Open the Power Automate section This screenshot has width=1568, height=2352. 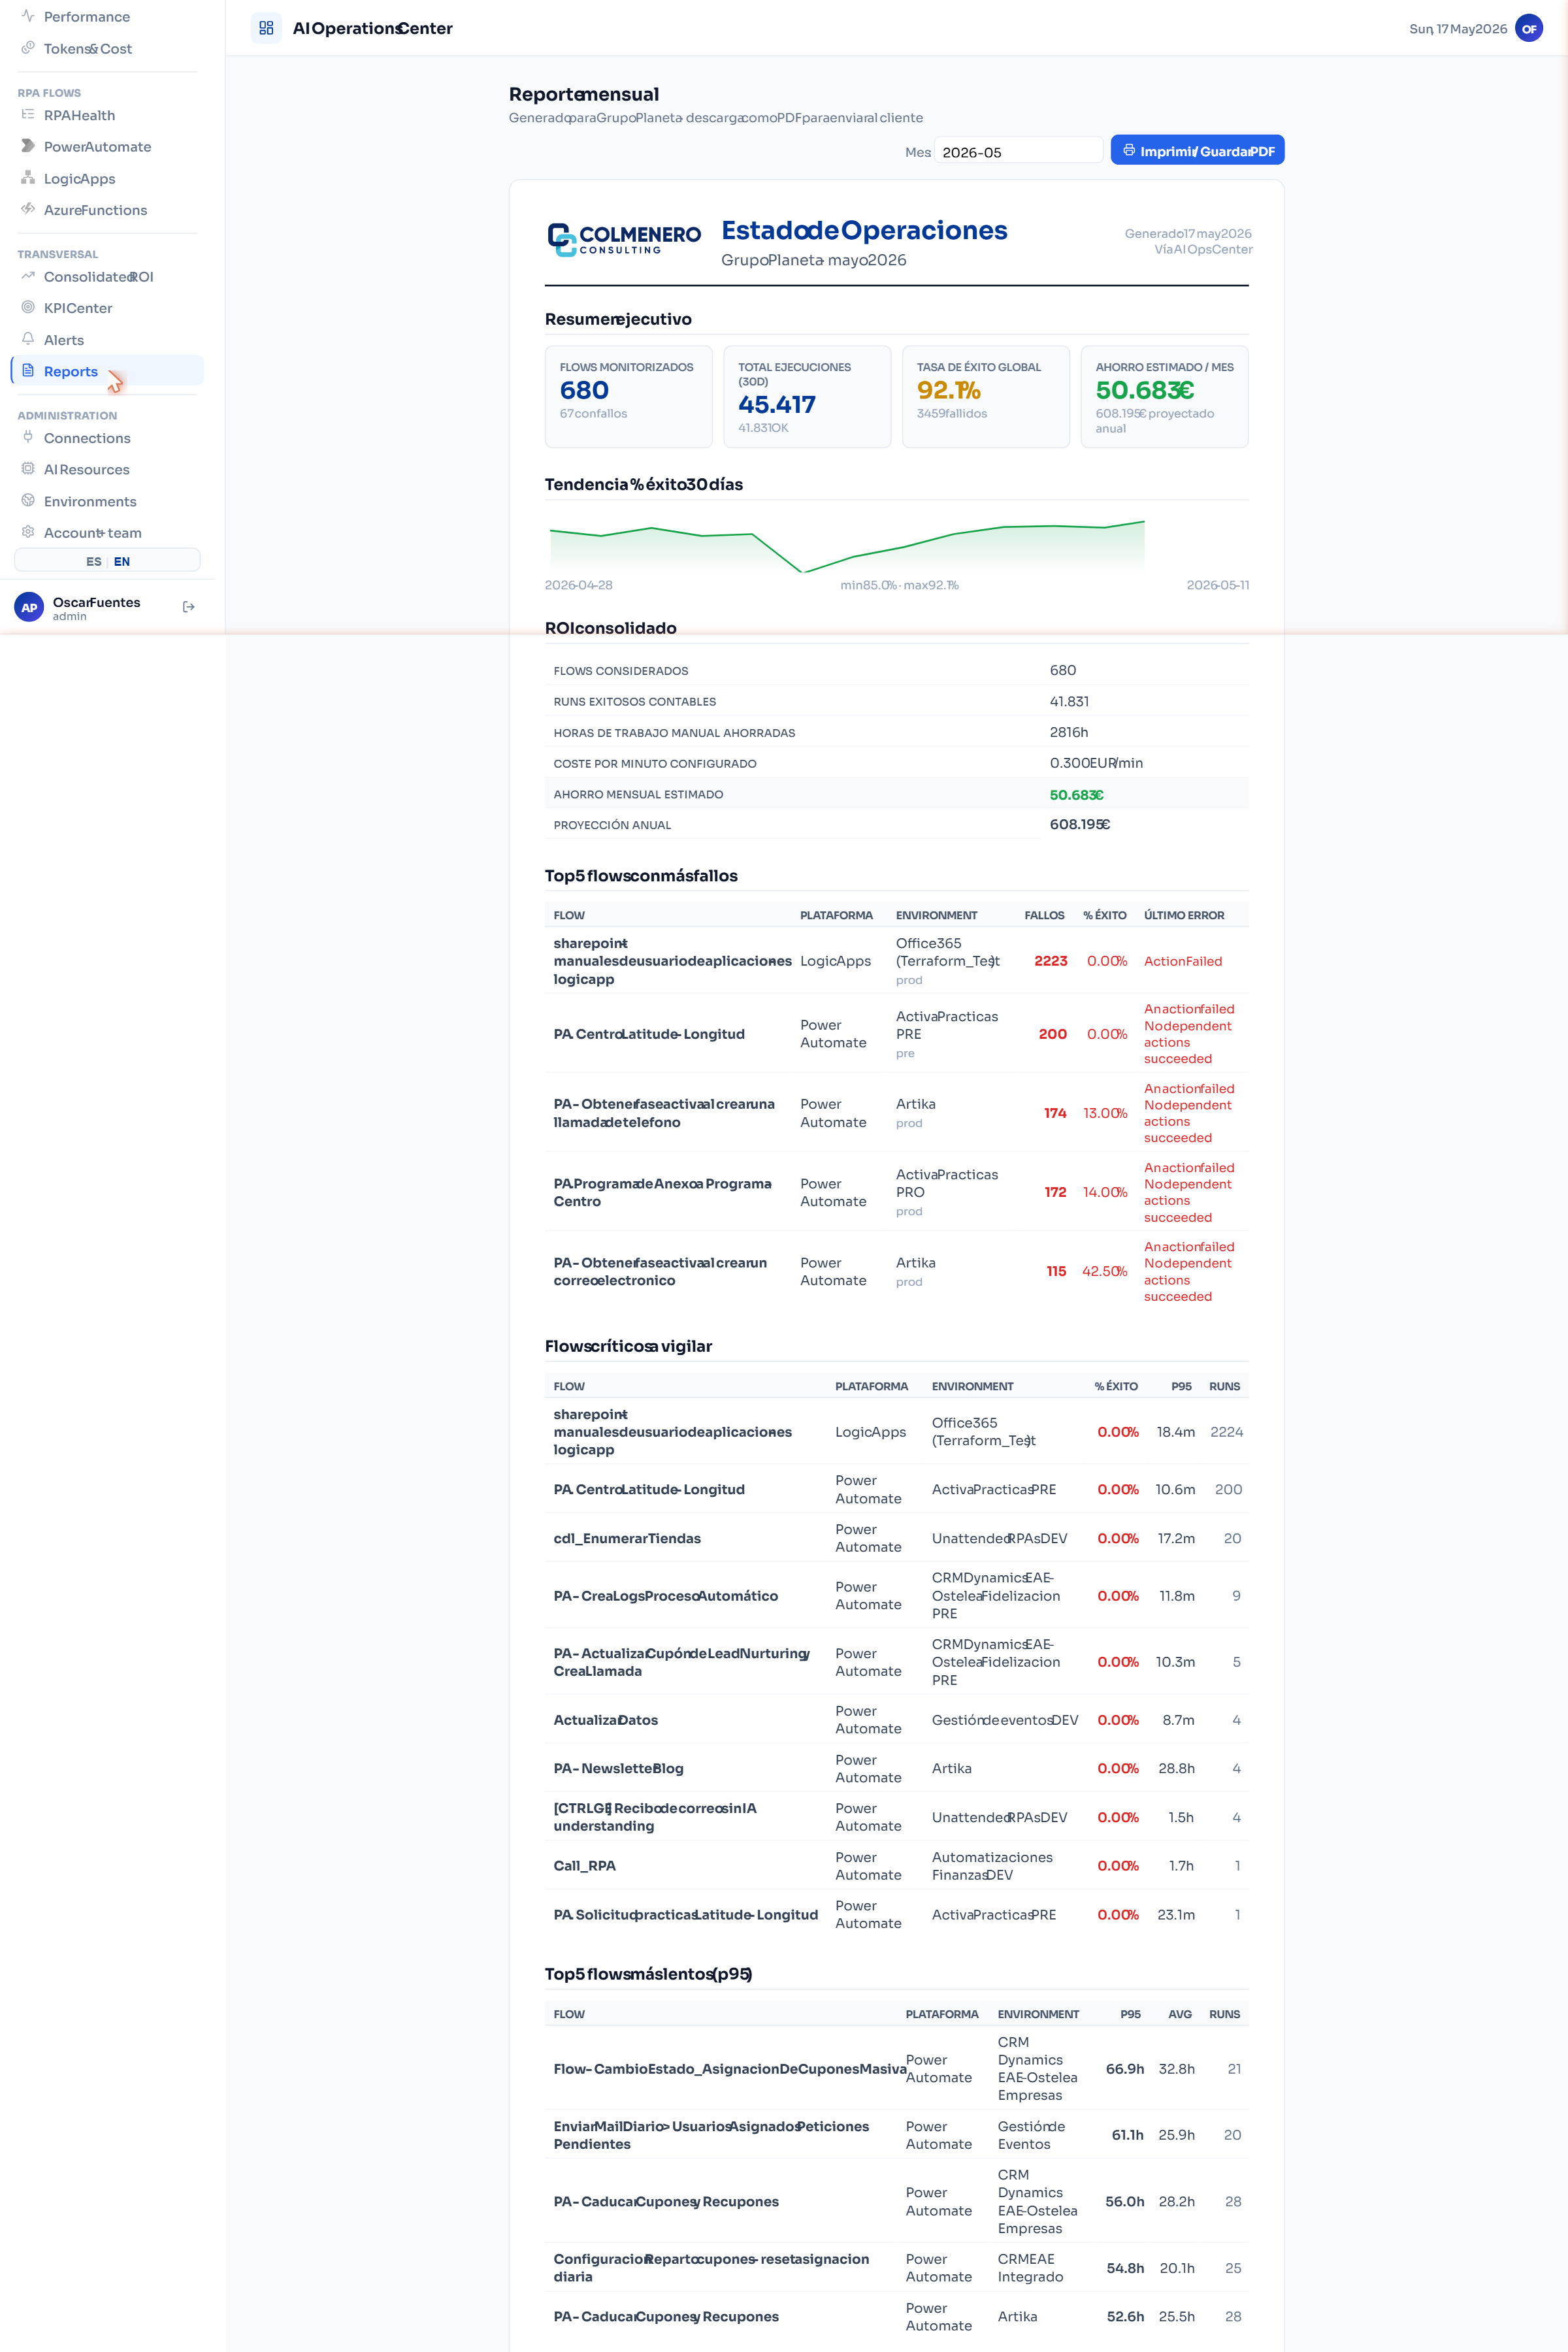[108, 146]
